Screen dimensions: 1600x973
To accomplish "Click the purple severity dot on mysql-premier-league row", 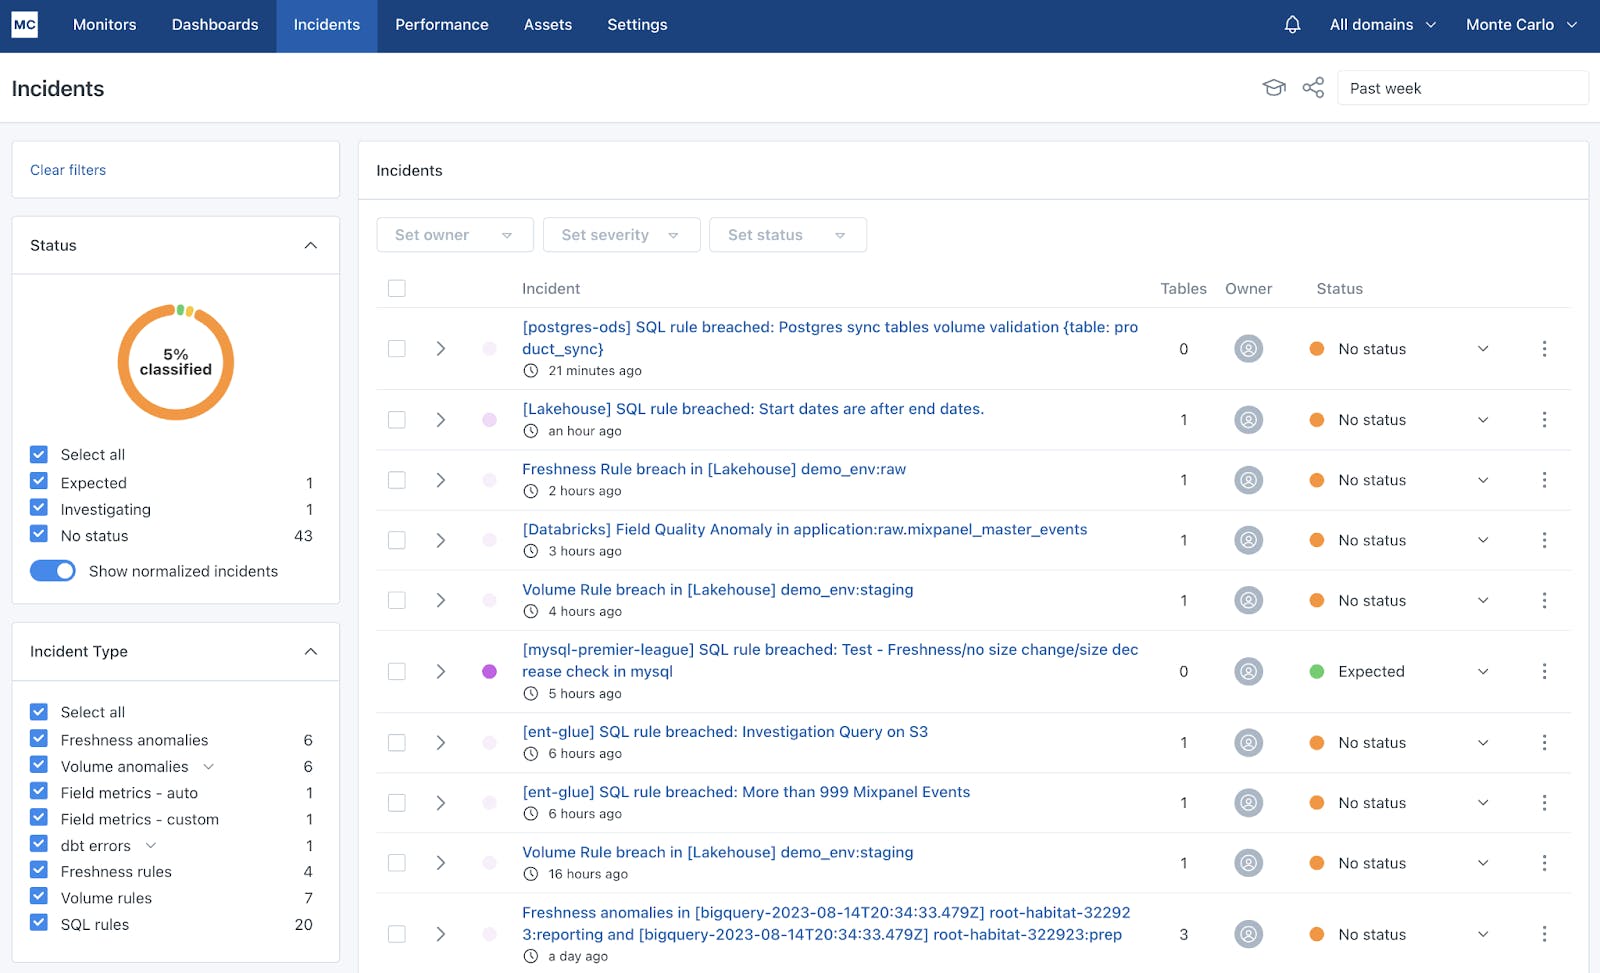I will point(489,672).
